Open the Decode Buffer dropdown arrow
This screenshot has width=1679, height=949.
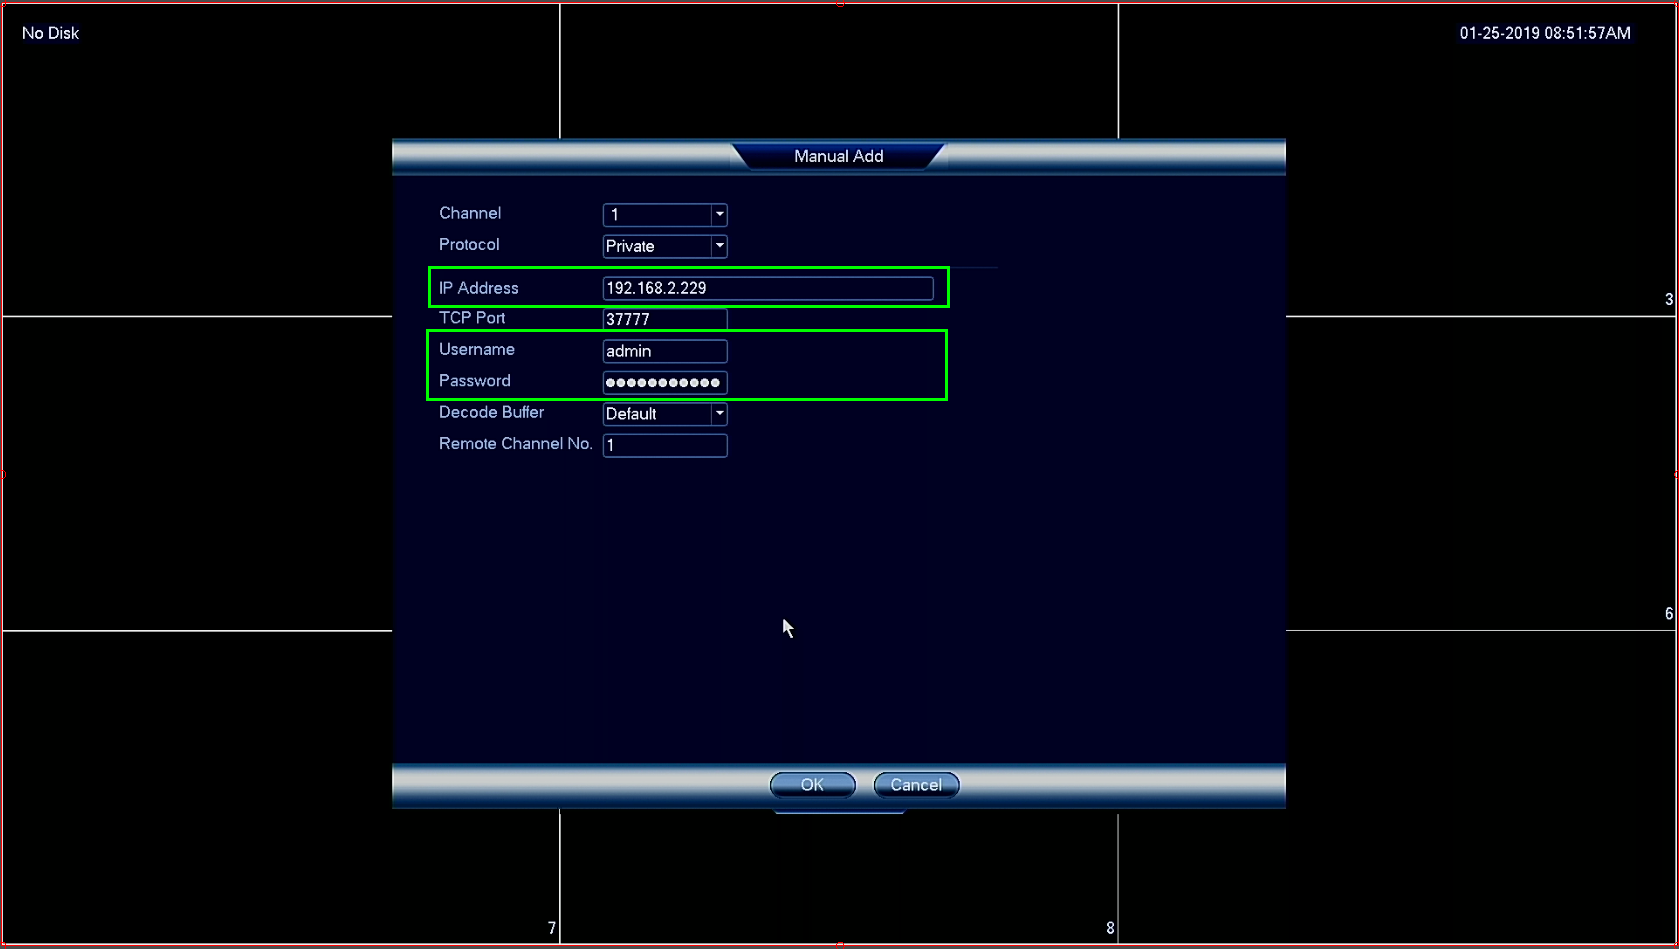[719, 413]
